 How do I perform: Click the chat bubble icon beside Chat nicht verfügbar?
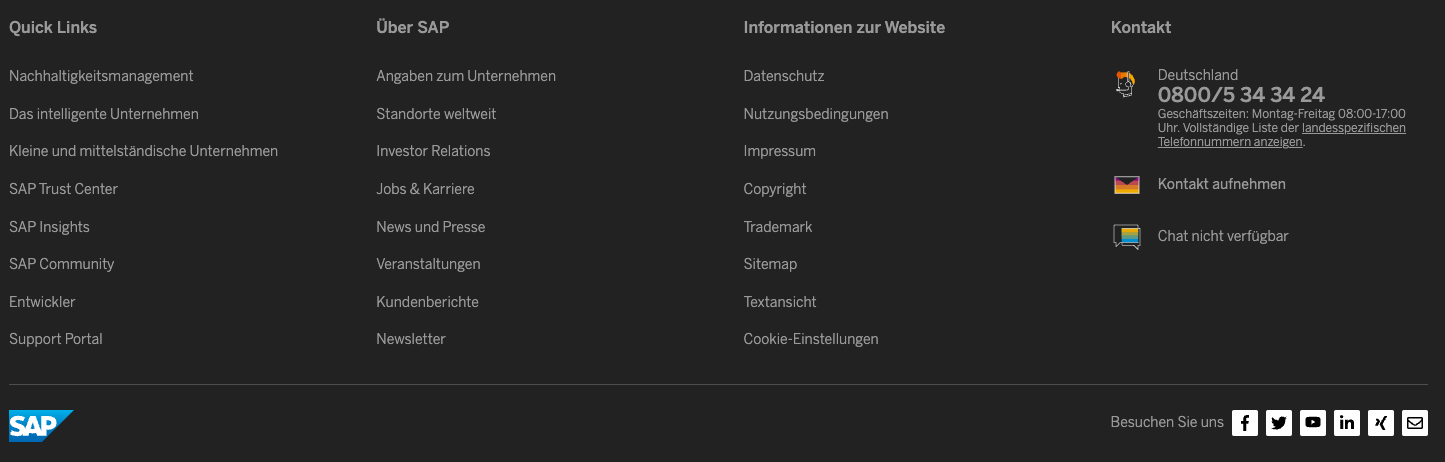point(1127,237)
